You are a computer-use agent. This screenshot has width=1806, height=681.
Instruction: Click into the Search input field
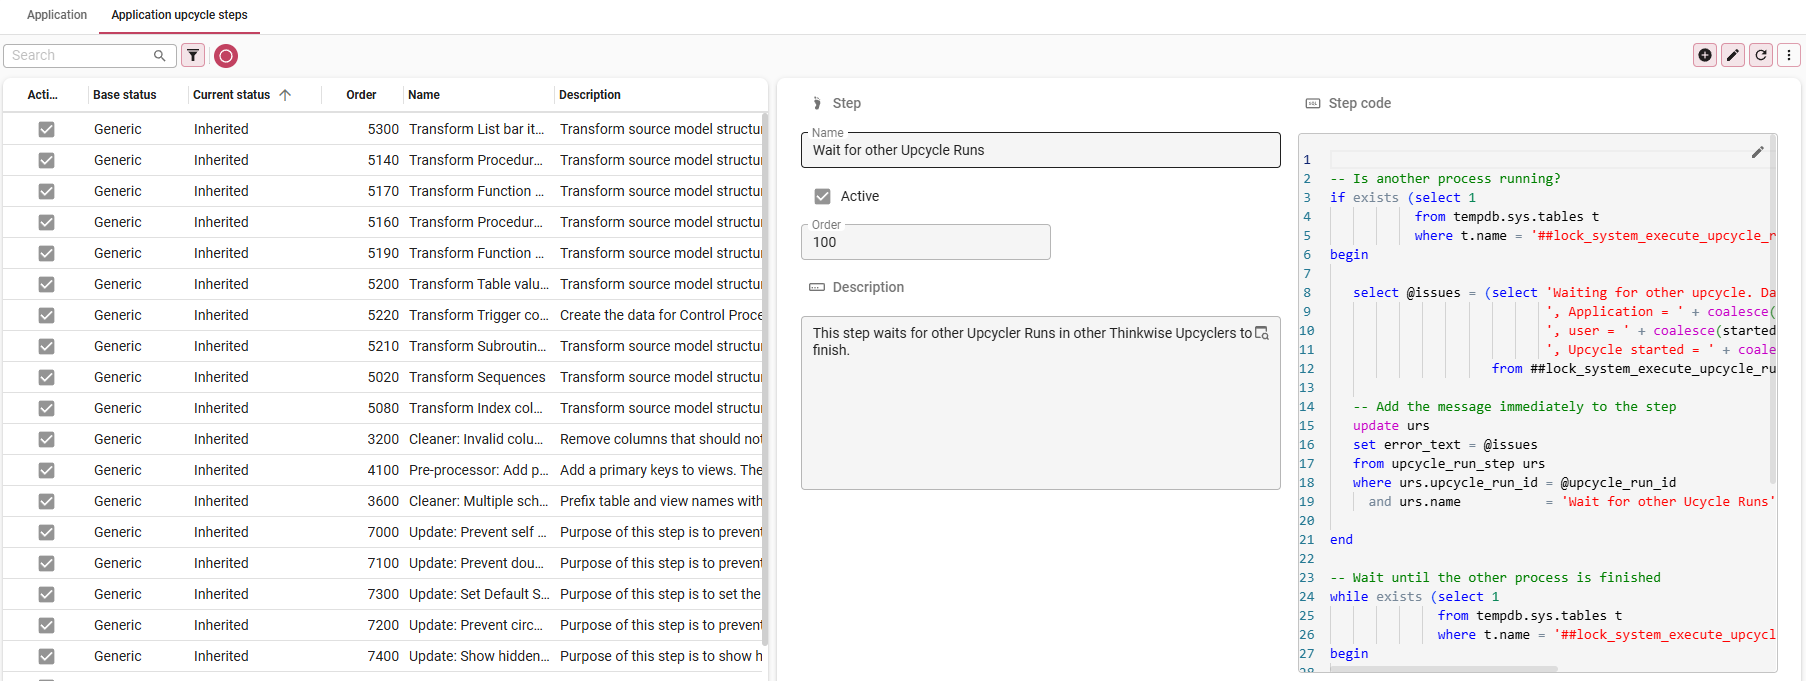coord(78,56)
